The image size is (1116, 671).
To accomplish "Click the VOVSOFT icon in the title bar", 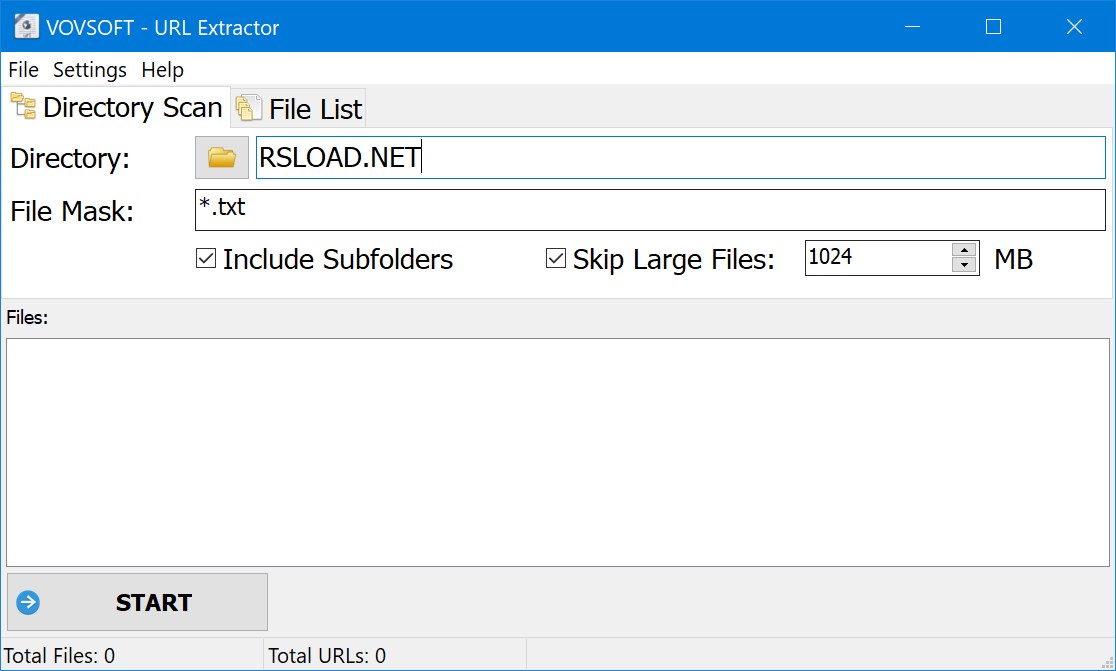I will [x=25, y=26].
